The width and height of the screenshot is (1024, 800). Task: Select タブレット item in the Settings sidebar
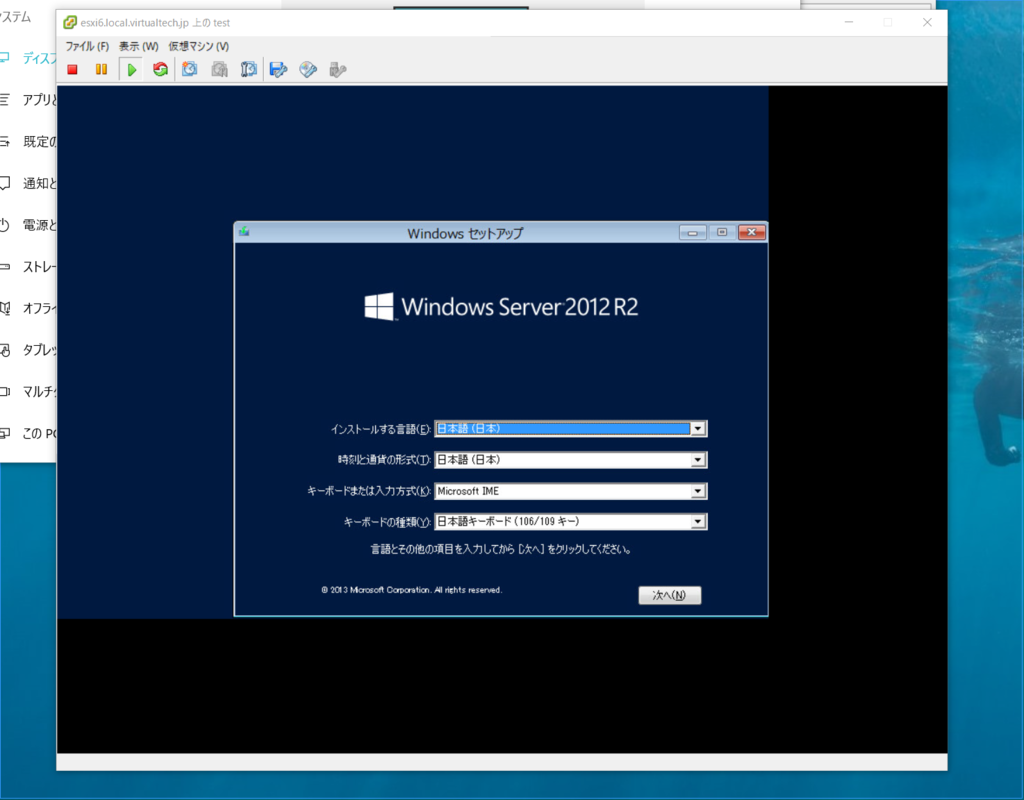(28, 350)
